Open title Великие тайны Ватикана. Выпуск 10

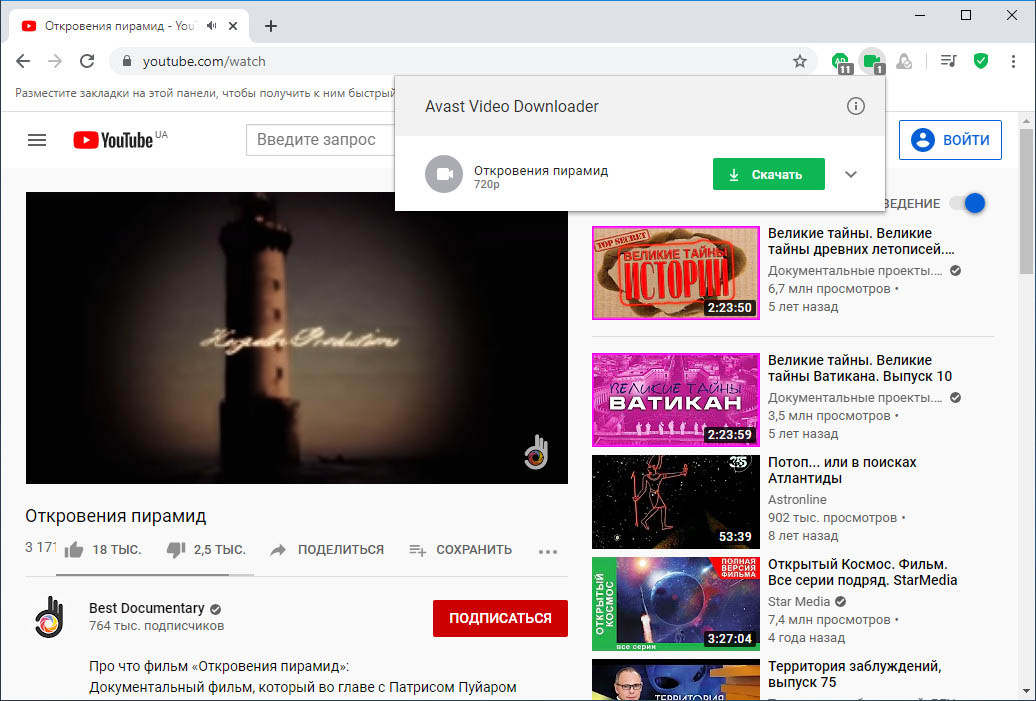coord(860,368)
